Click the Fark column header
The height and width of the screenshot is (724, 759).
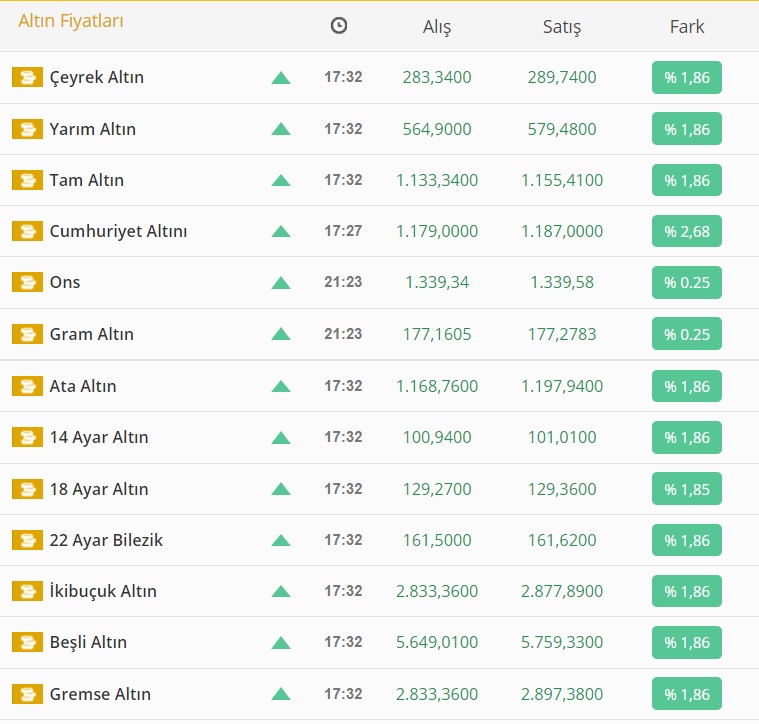[686, 27]
